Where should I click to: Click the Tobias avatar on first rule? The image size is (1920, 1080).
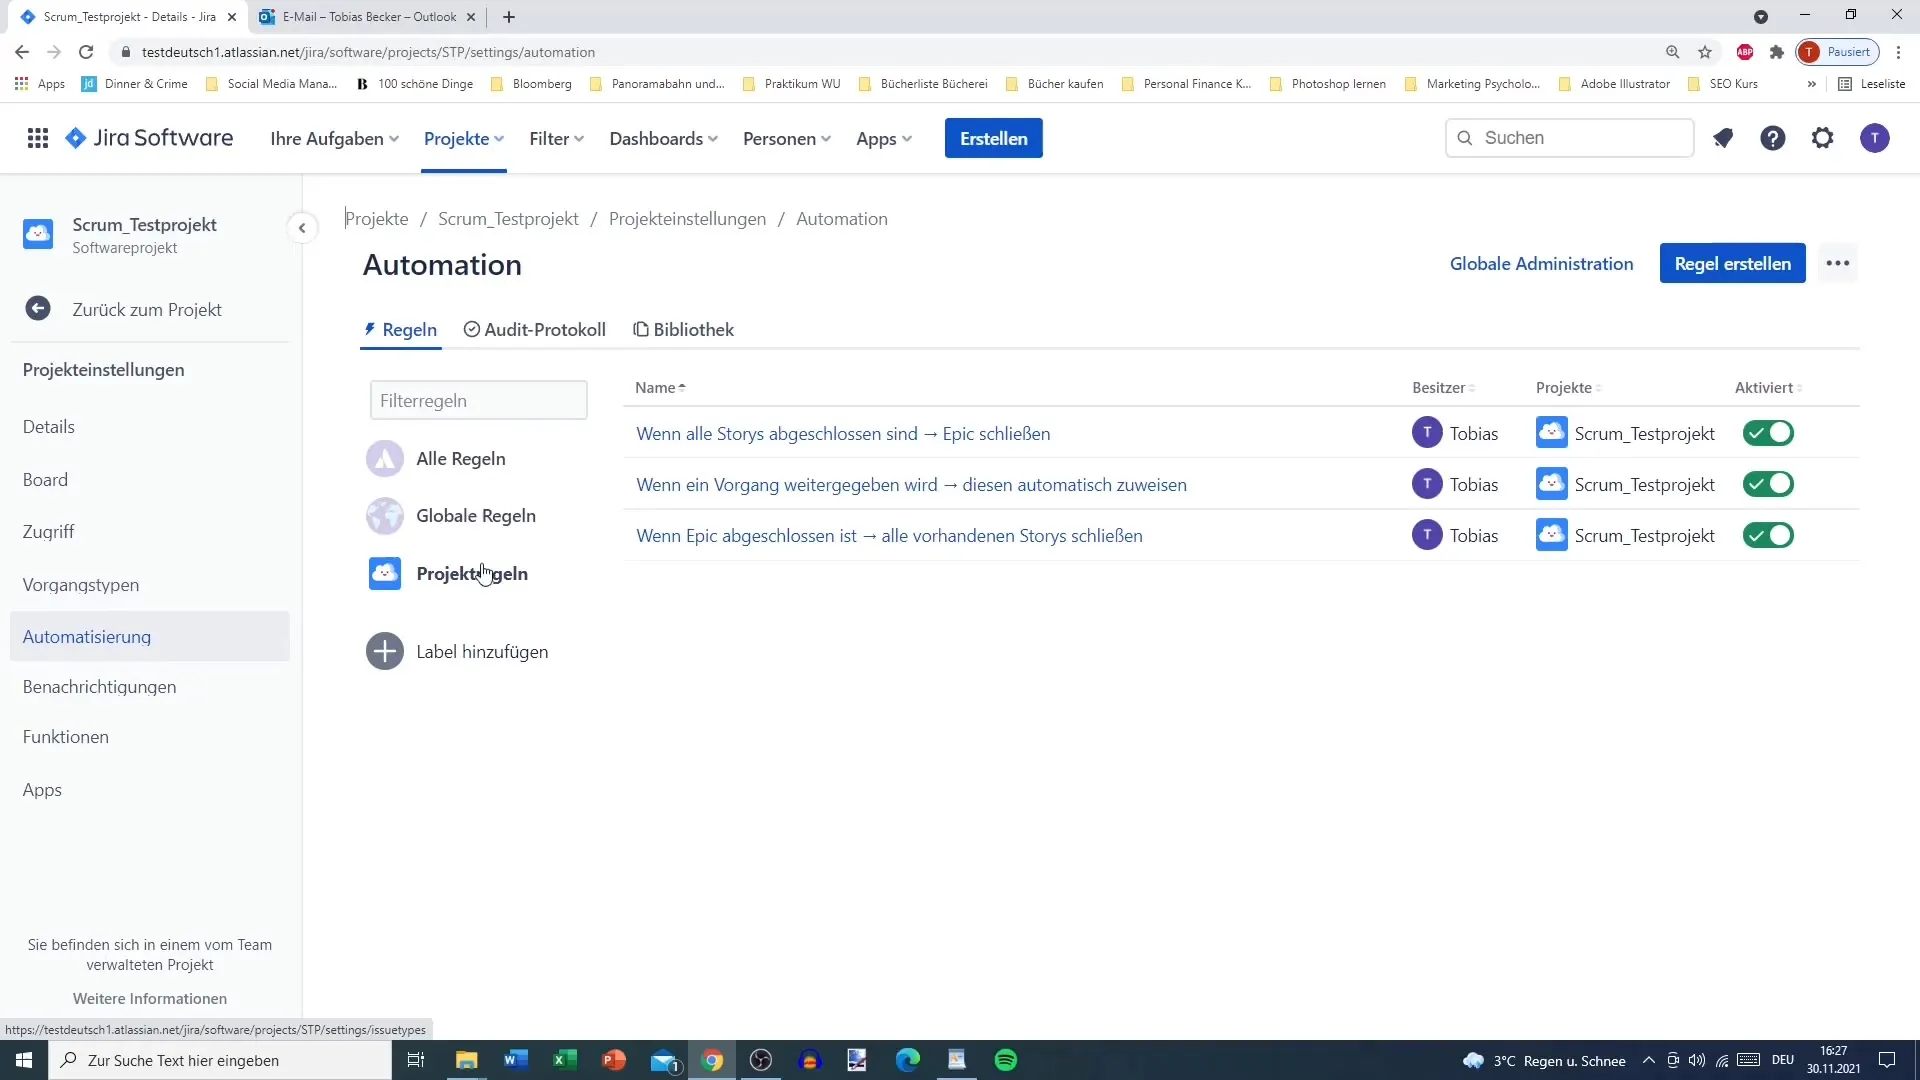(x=1427, y=433)
